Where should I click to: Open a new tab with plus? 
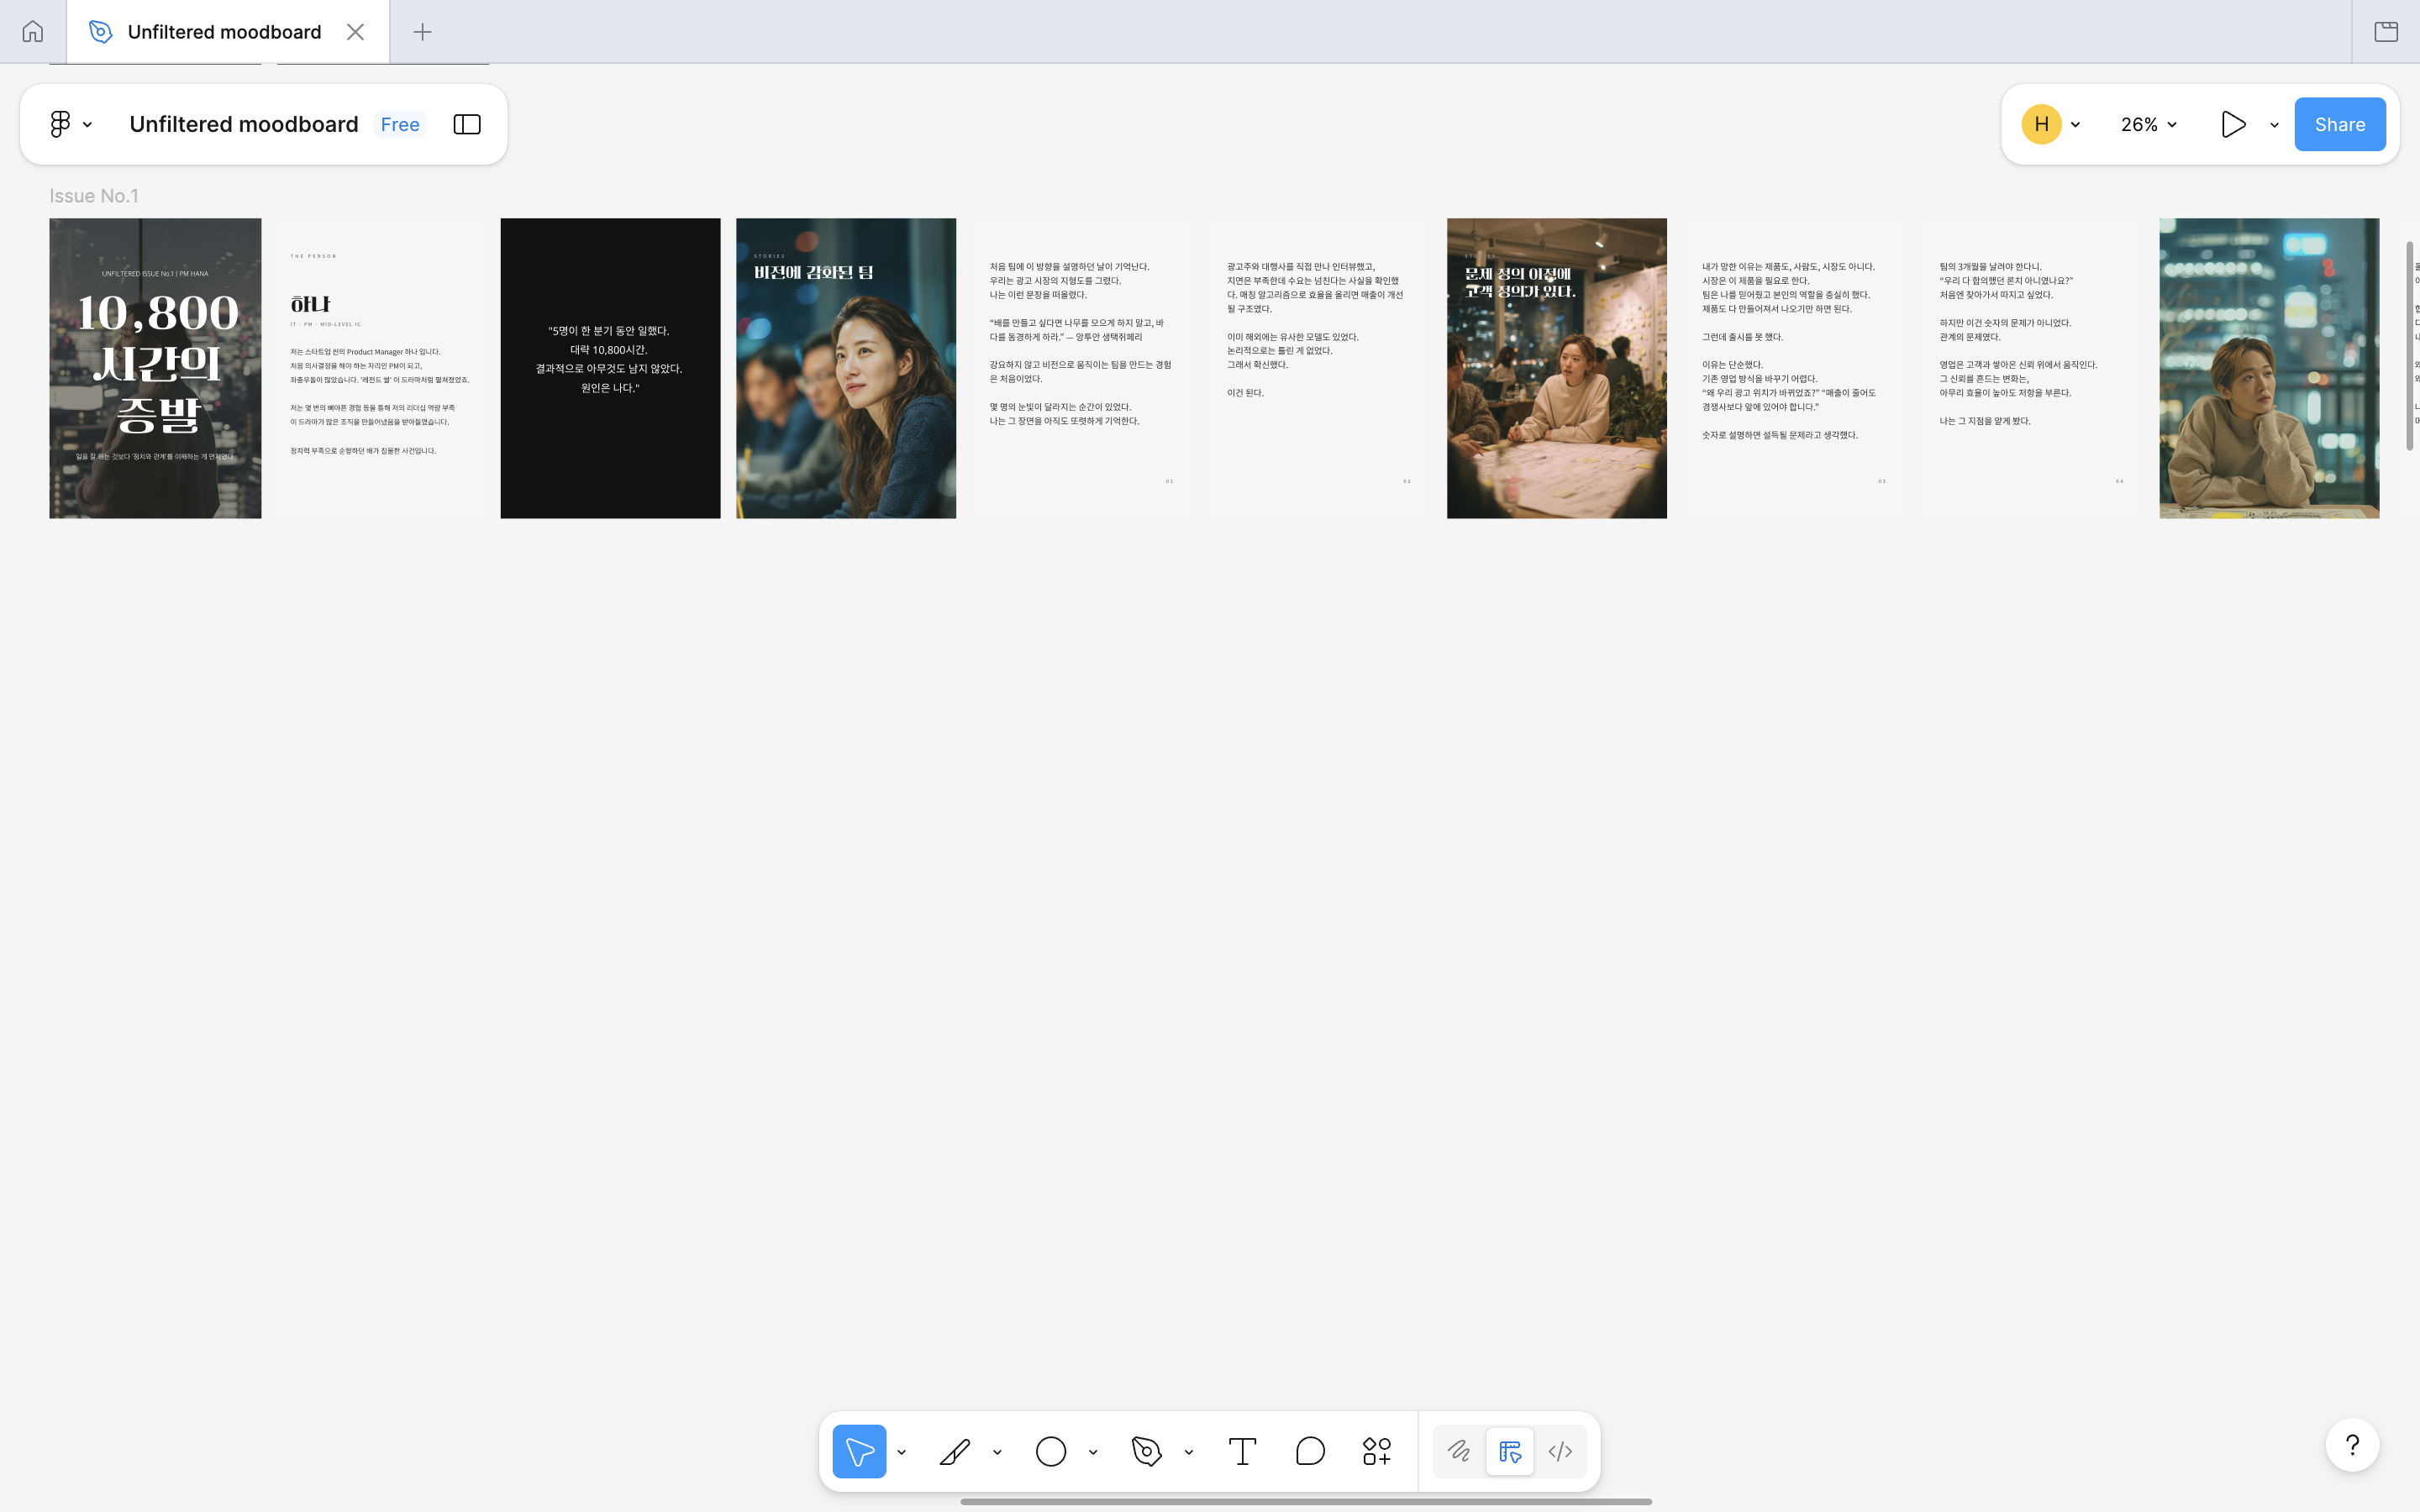tap(422, 32)
